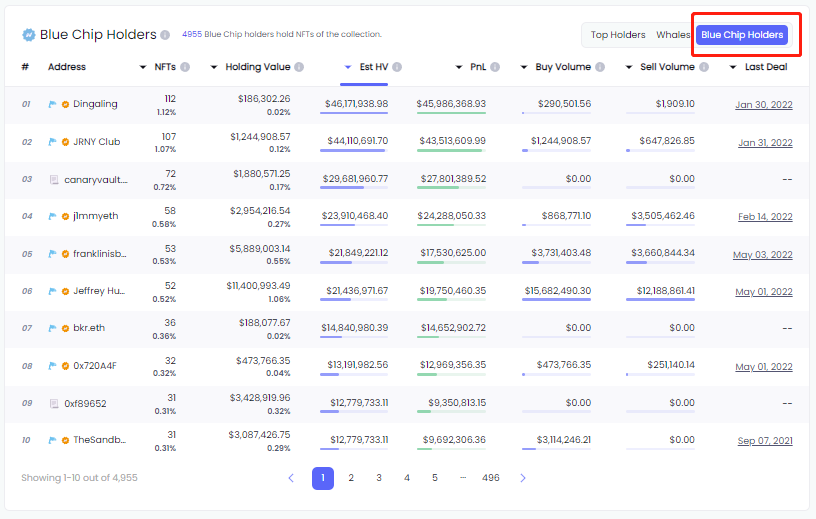816x519 pixels.
Task: Click Buy Volume bar under $15,682,490.30
Action: 556,299
